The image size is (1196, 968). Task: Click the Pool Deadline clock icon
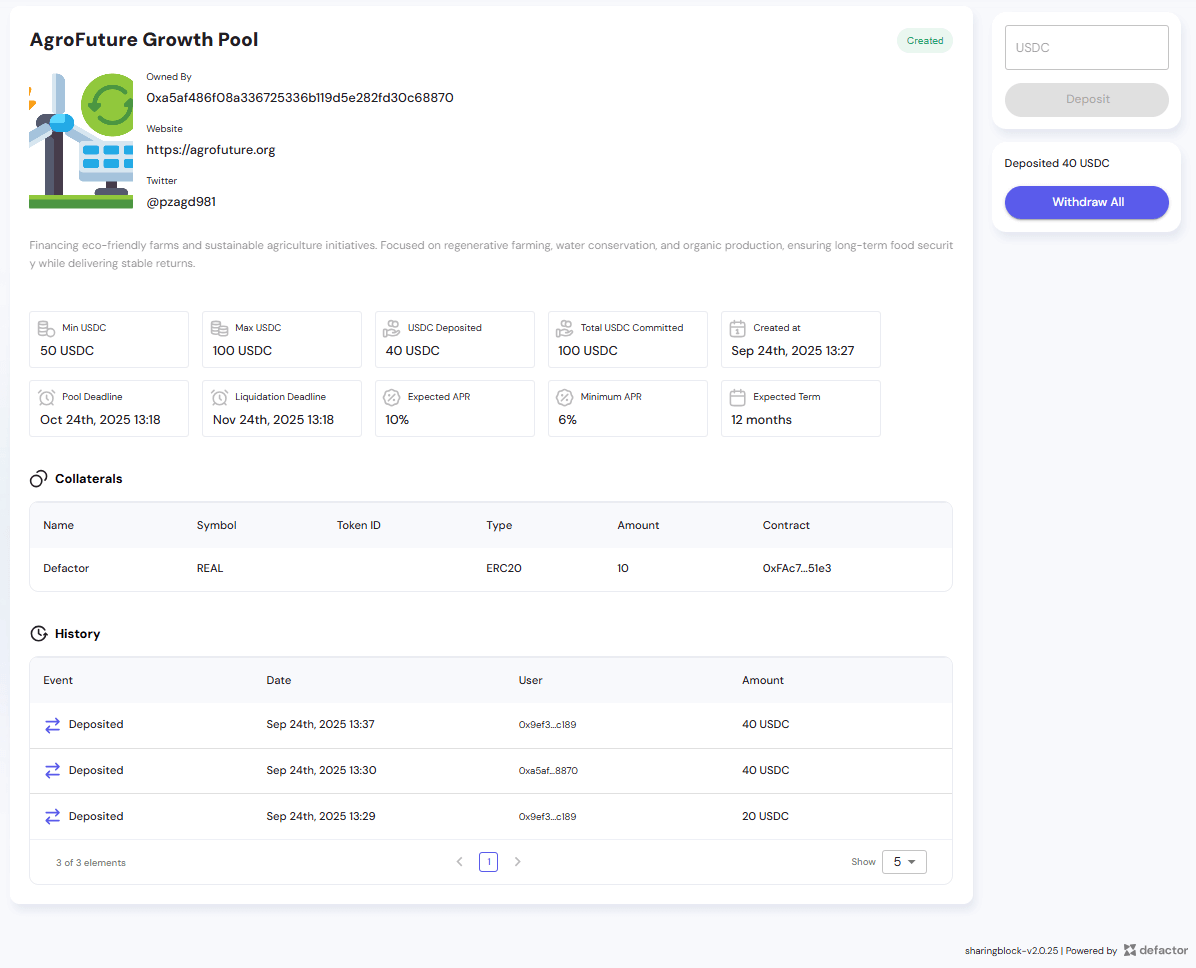tap(46, 397)
